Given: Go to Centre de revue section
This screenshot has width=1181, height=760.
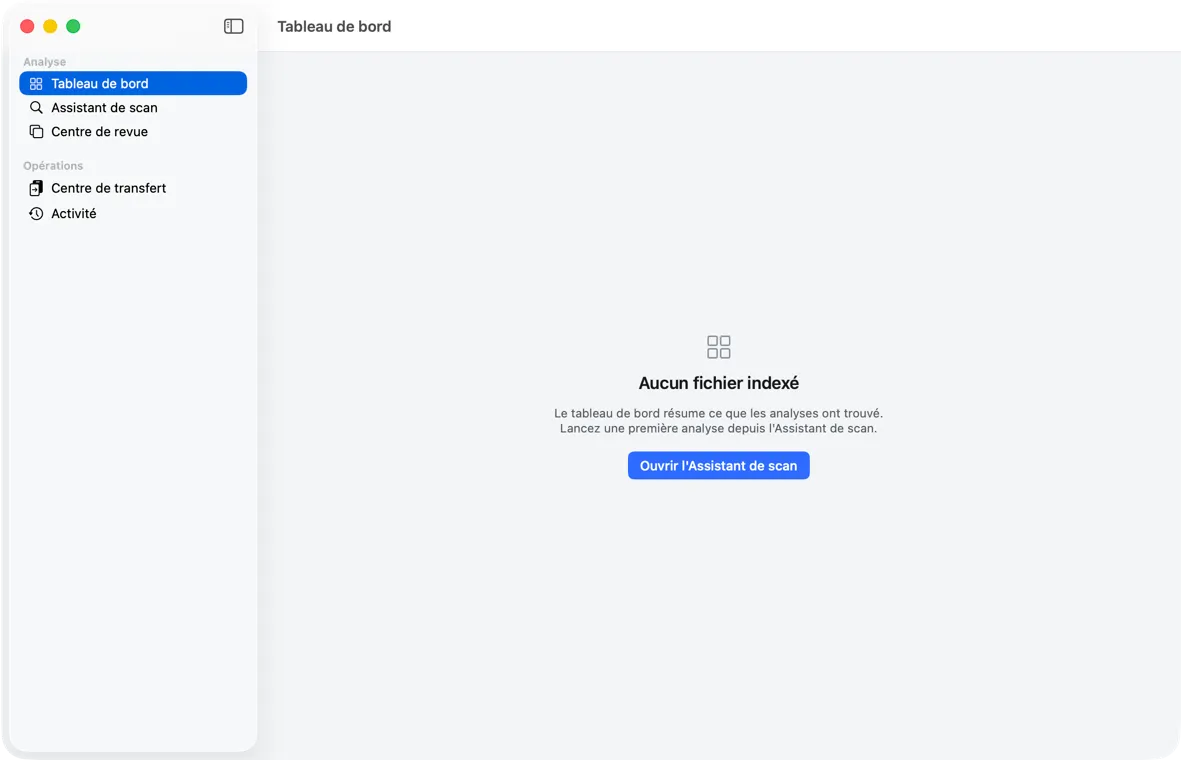Looking at the screenshot, I should 133,132.
